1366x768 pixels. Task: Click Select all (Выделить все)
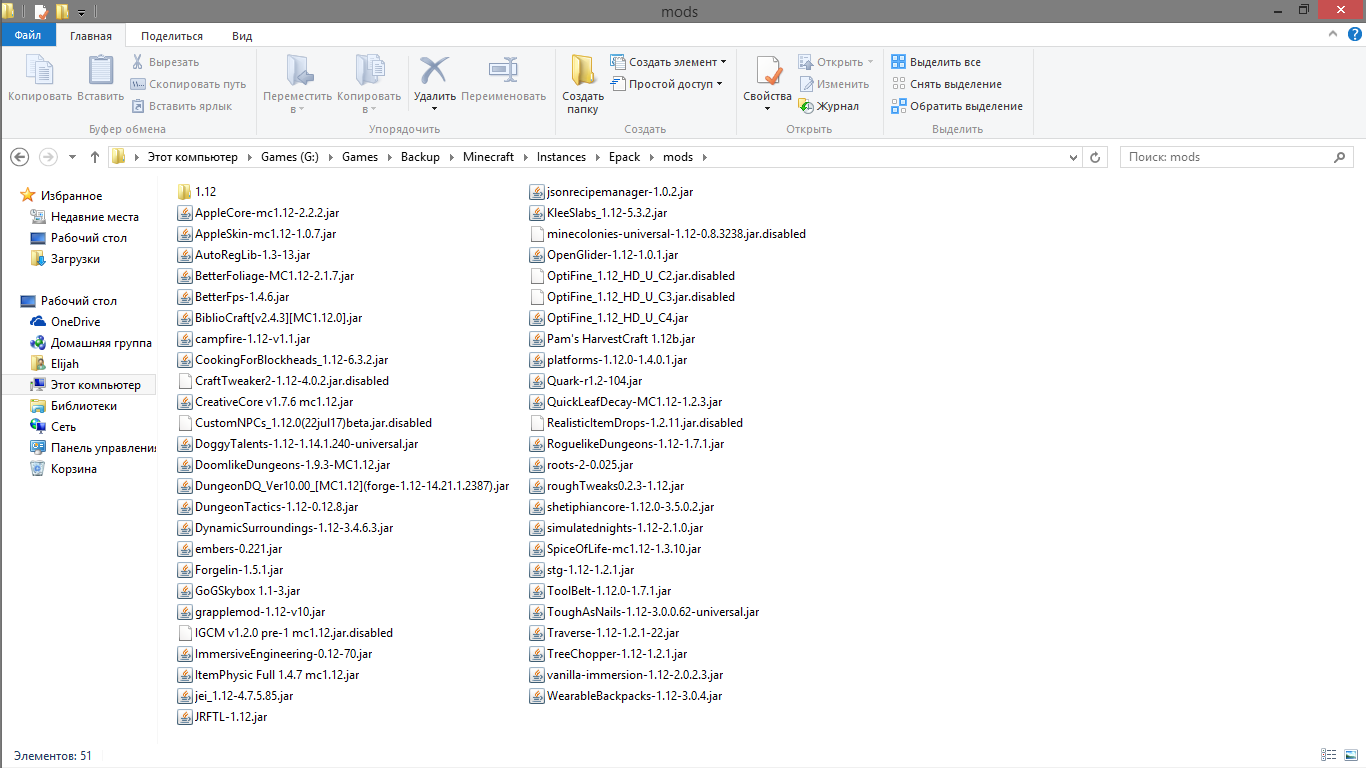[x=936, y=62]
